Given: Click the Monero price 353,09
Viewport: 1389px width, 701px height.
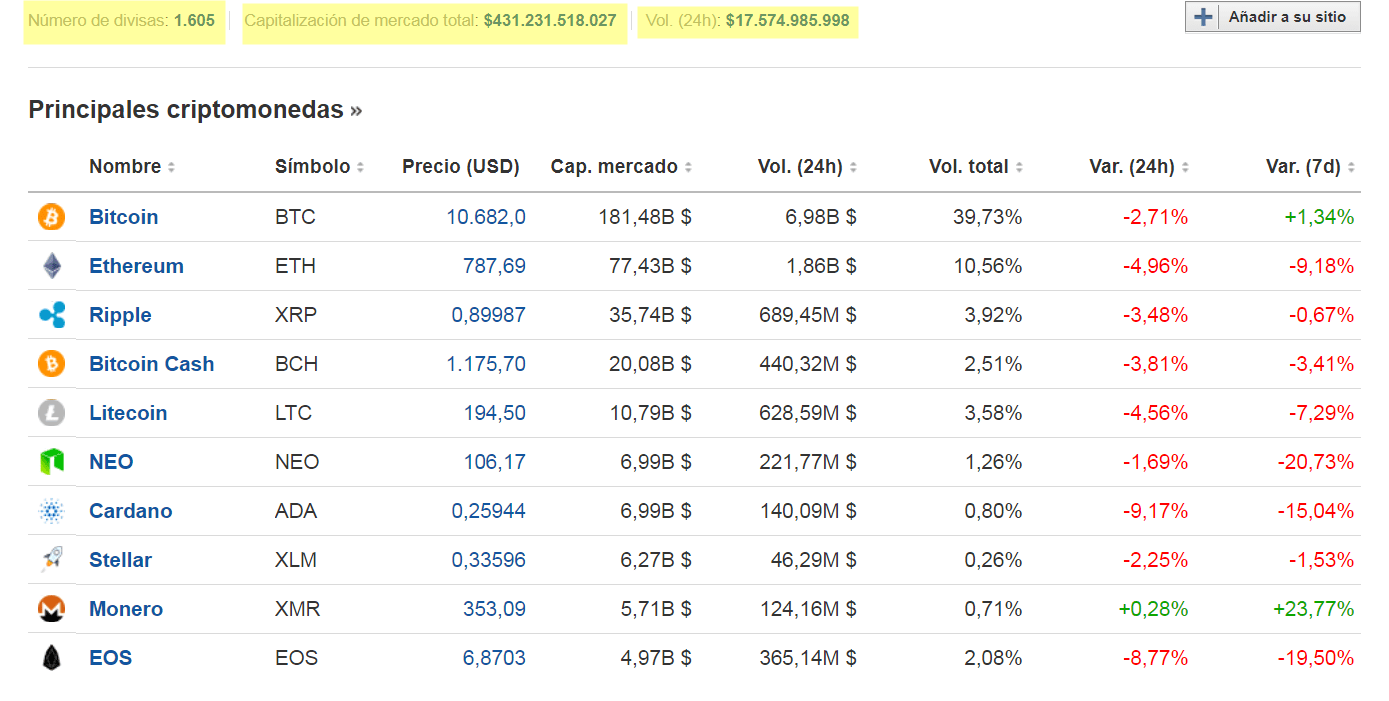Looking at the screenshot, I should [x=494, y=609].
